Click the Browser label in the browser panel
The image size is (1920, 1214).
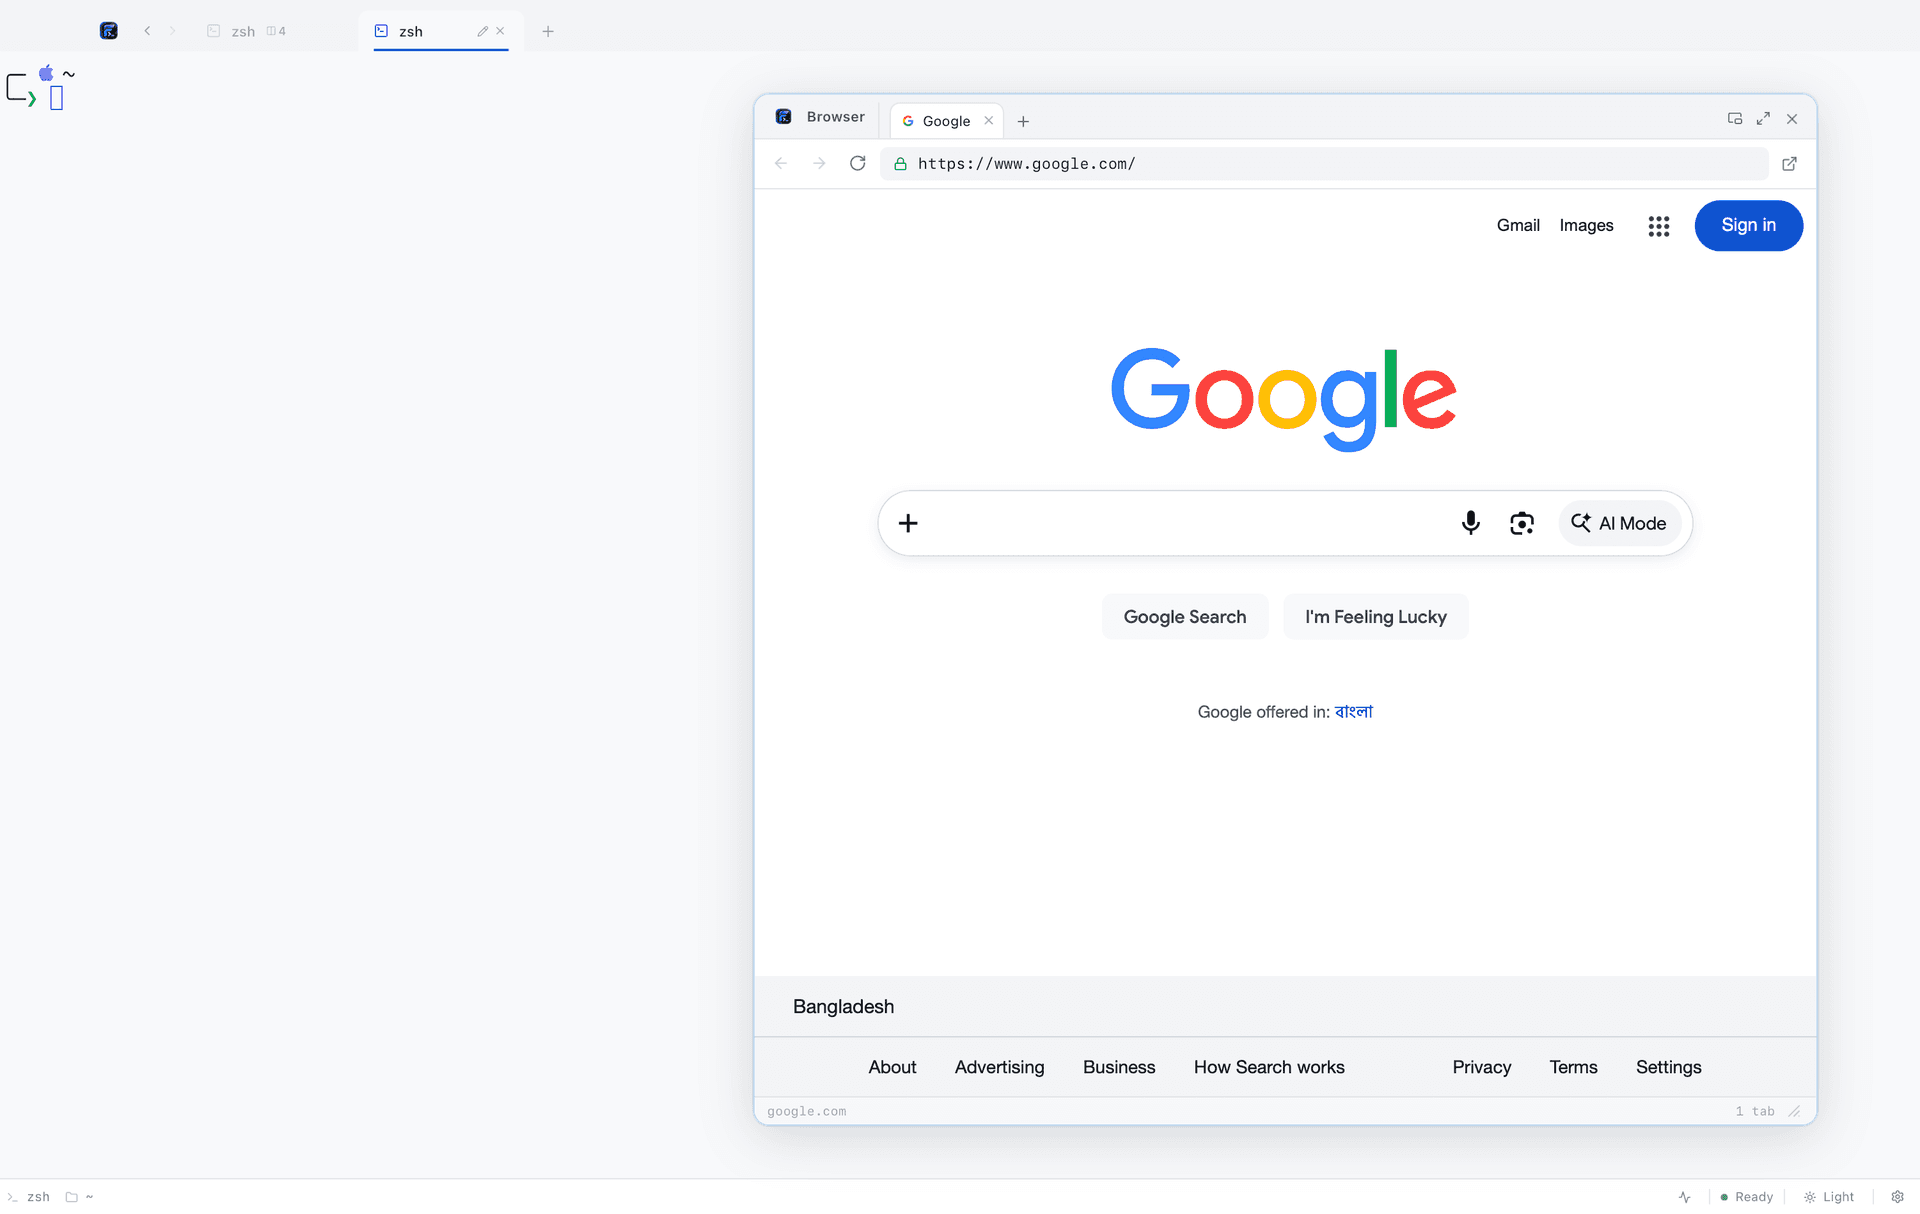click(x=835, y=117)
